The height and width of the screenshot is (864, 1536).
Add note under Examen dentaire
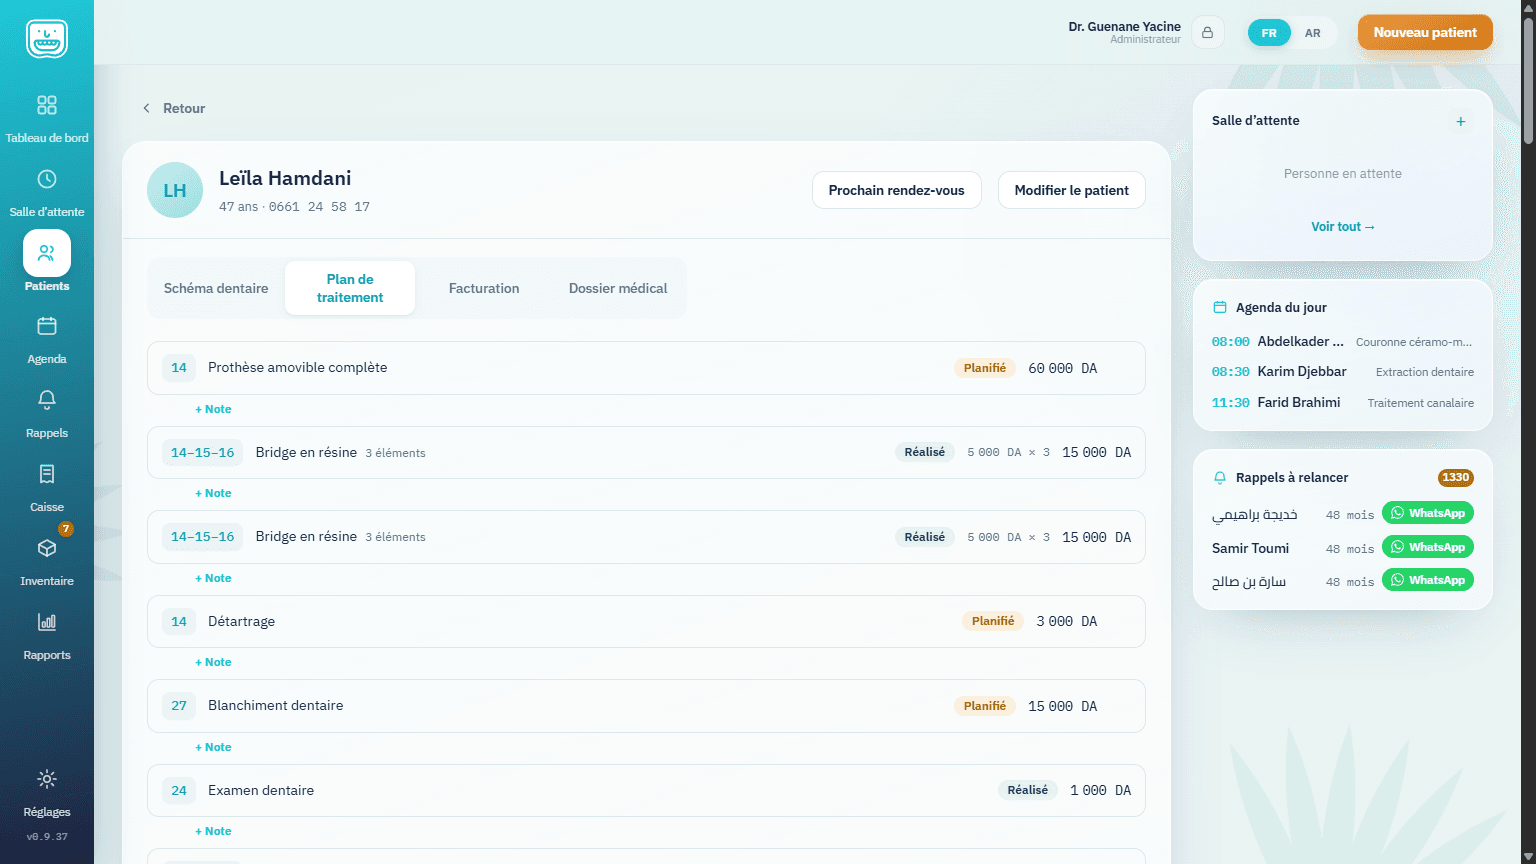pos(213,831)
